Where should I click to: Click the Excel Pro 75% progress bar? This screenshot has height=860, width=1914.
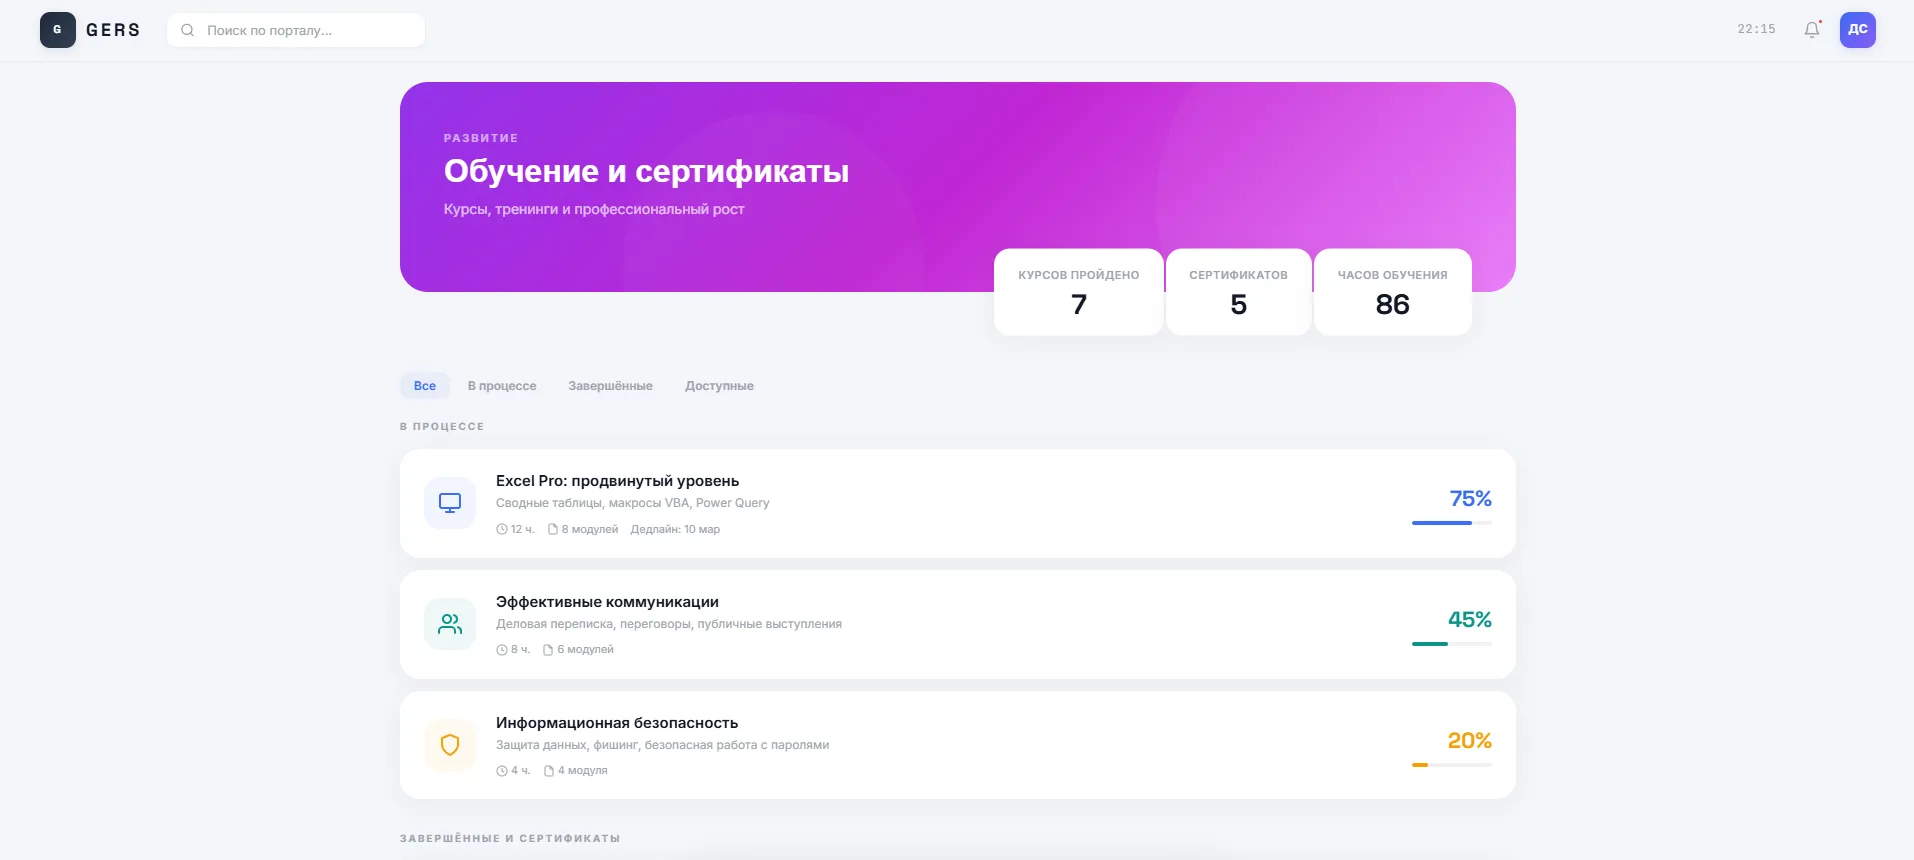click(1451, 523)
